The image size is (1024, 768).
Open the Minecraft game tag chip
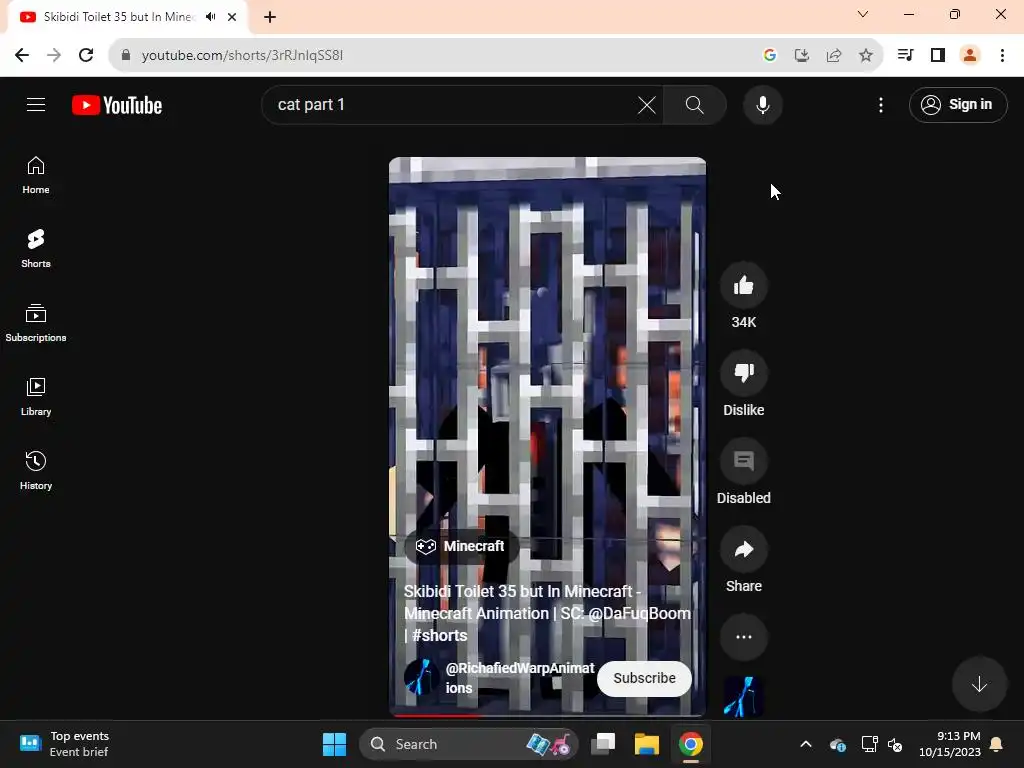click(461, 546)
